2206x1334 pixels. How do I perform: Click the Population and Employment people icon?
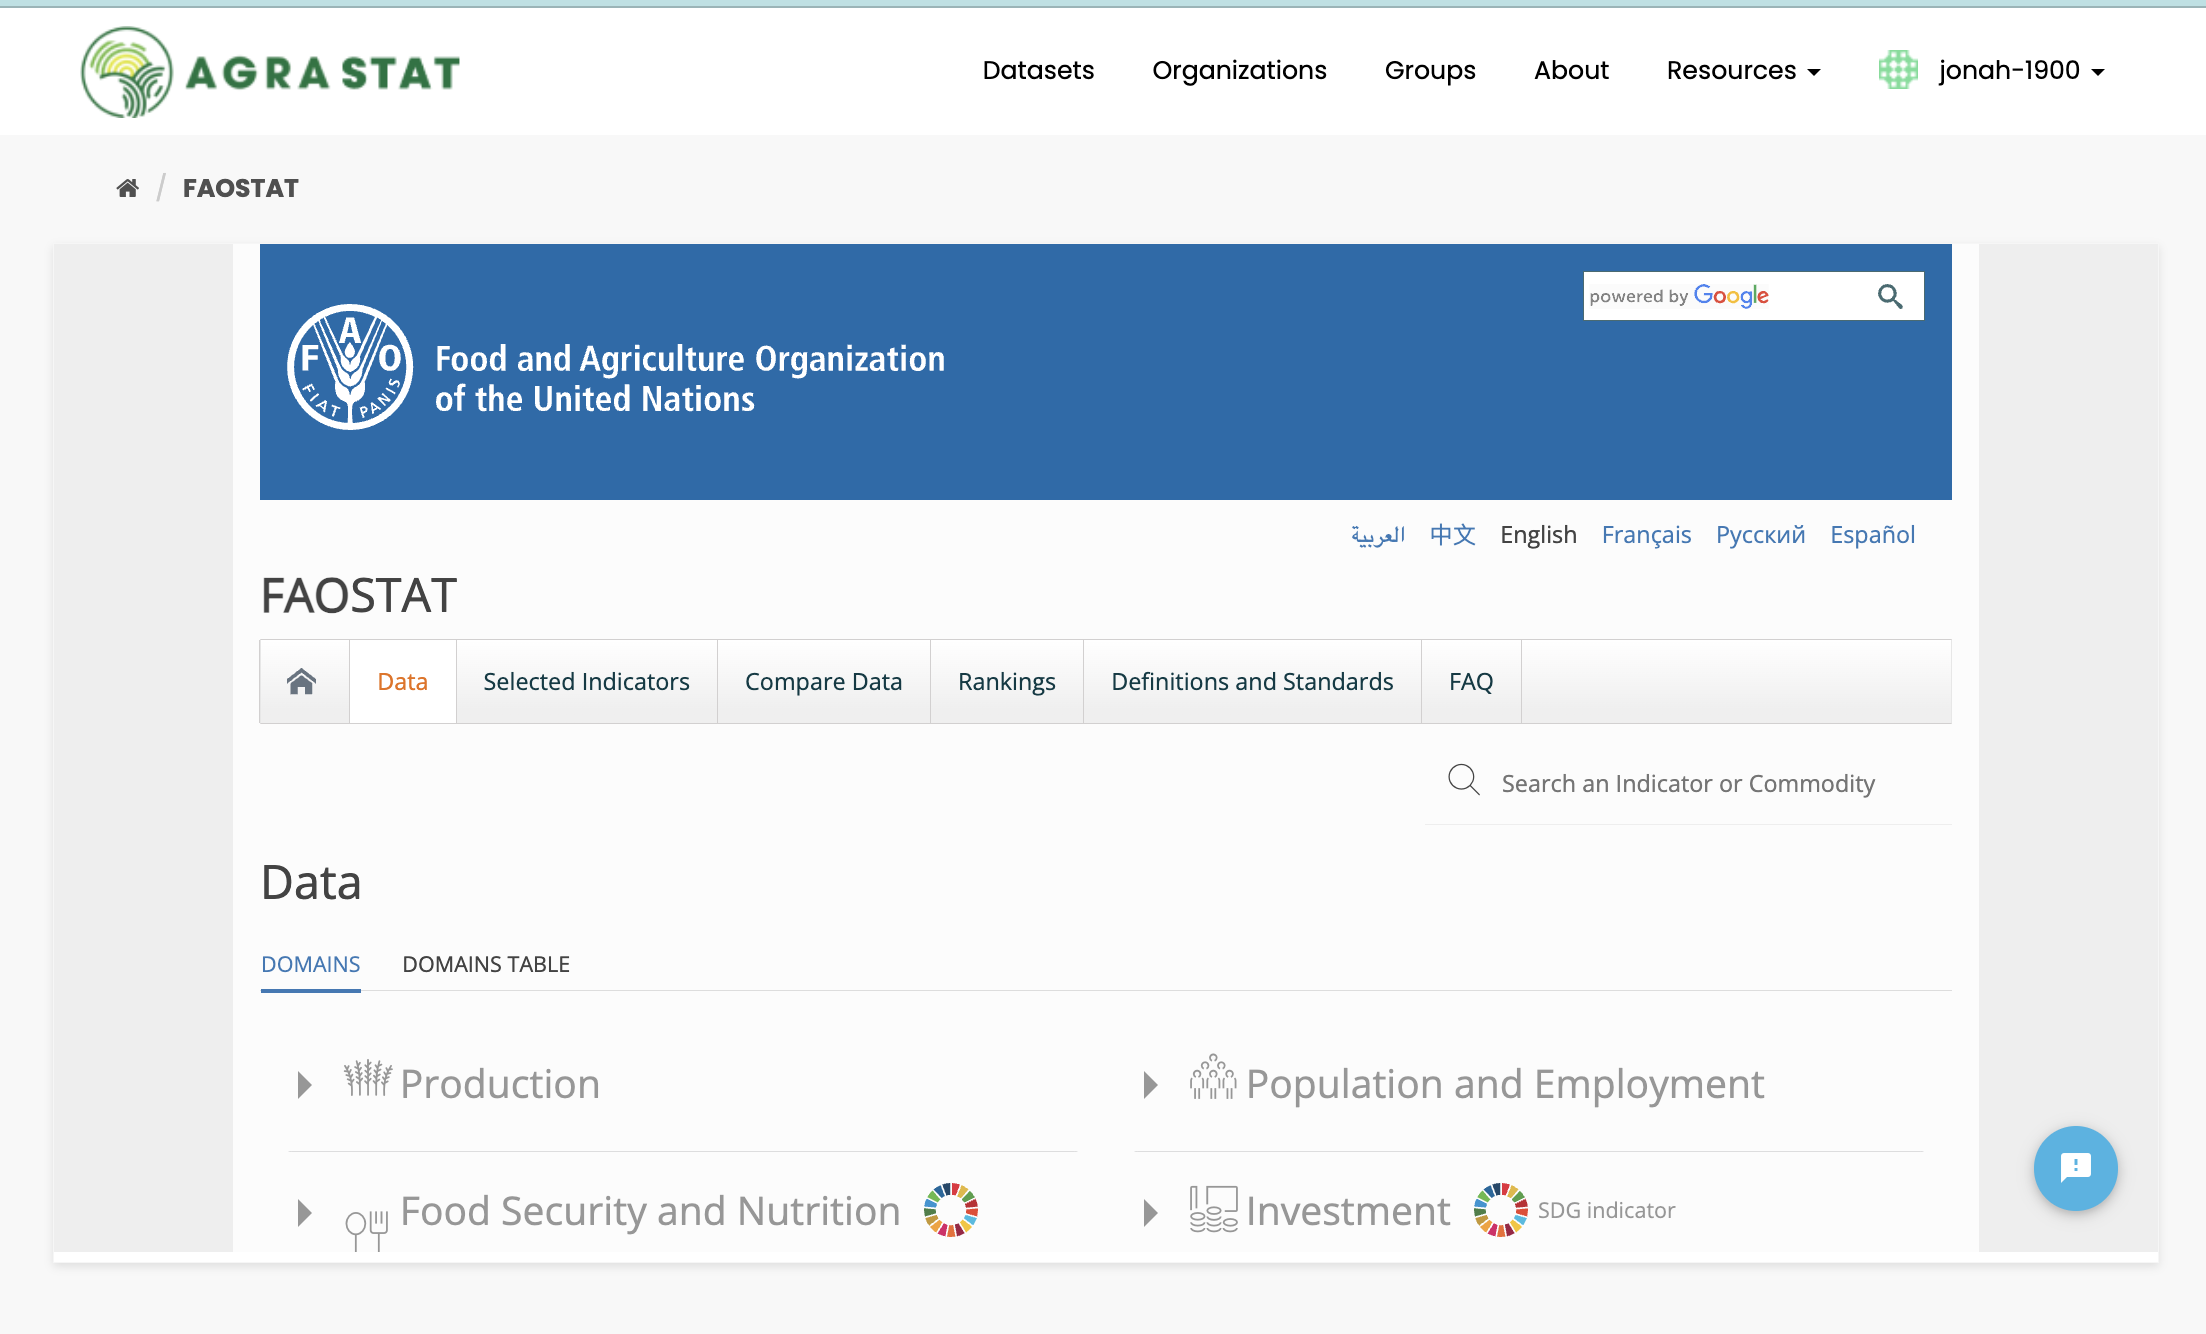click(1213, 1077)
